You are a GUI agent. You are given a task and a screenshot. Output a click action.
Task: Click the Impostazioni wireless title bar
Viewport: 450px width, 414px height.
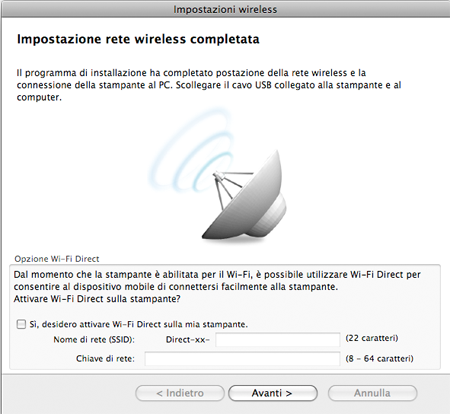pos(225,9)
